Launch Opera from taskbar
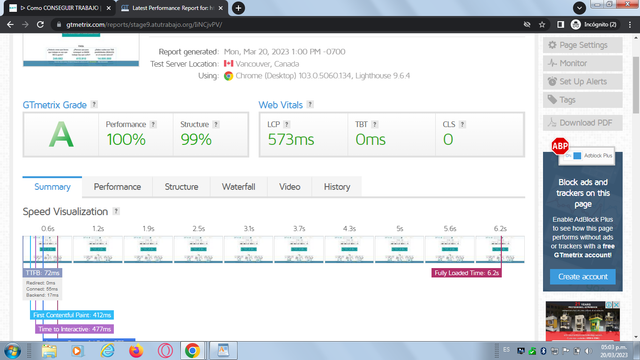The height and width of the screenshot is (360, 640). coord(165,351)
